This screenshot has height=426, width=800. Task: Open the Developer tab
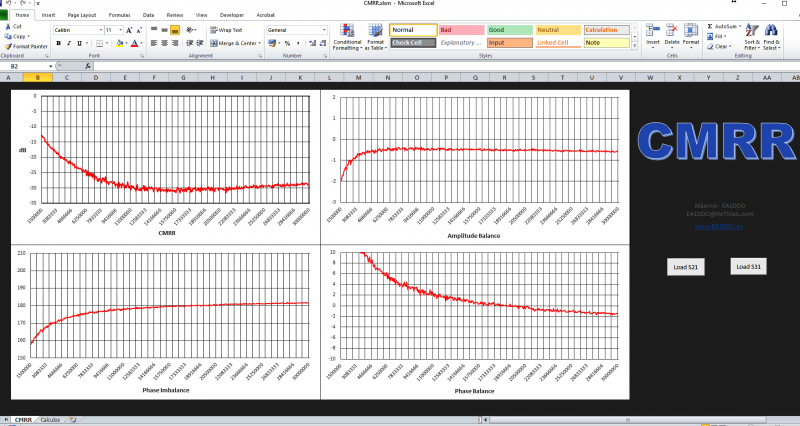pyautogui.click(x=232, y=15)
